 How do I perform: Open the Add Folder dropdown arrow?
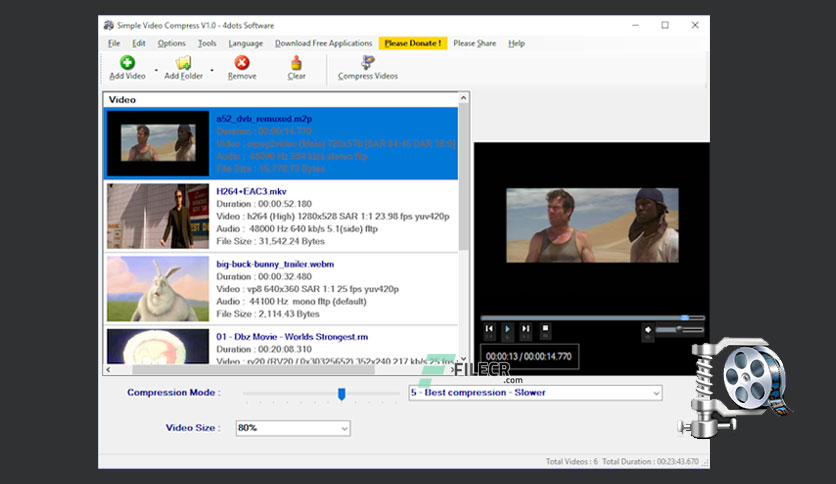coord(212,70)
